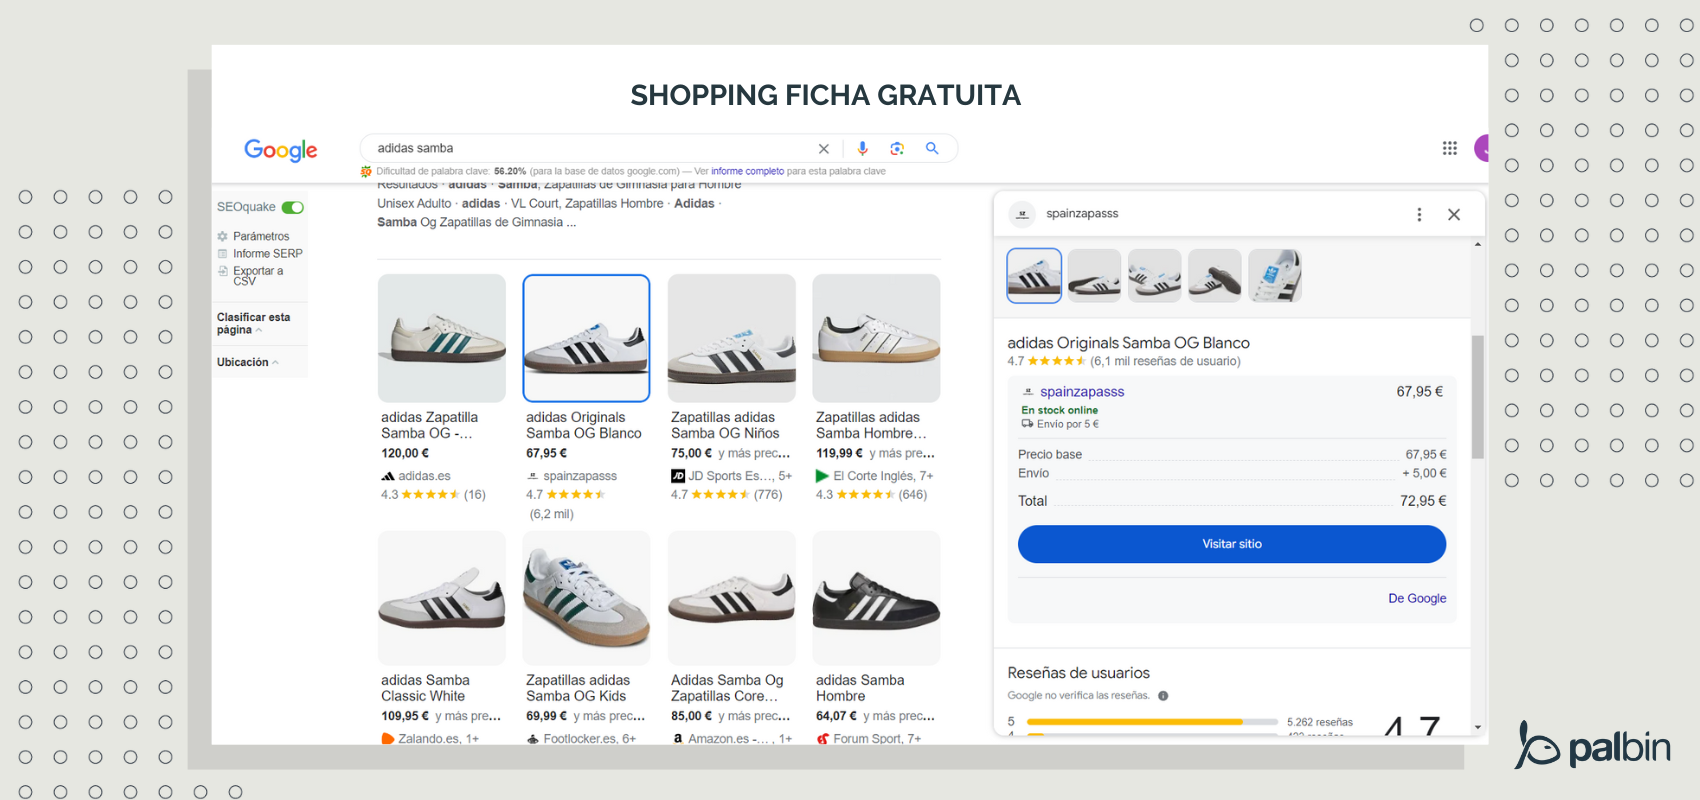The image size is (1700, 800).
Task: Open adidas Samba Classic White product image
Action: click(442, 598)
